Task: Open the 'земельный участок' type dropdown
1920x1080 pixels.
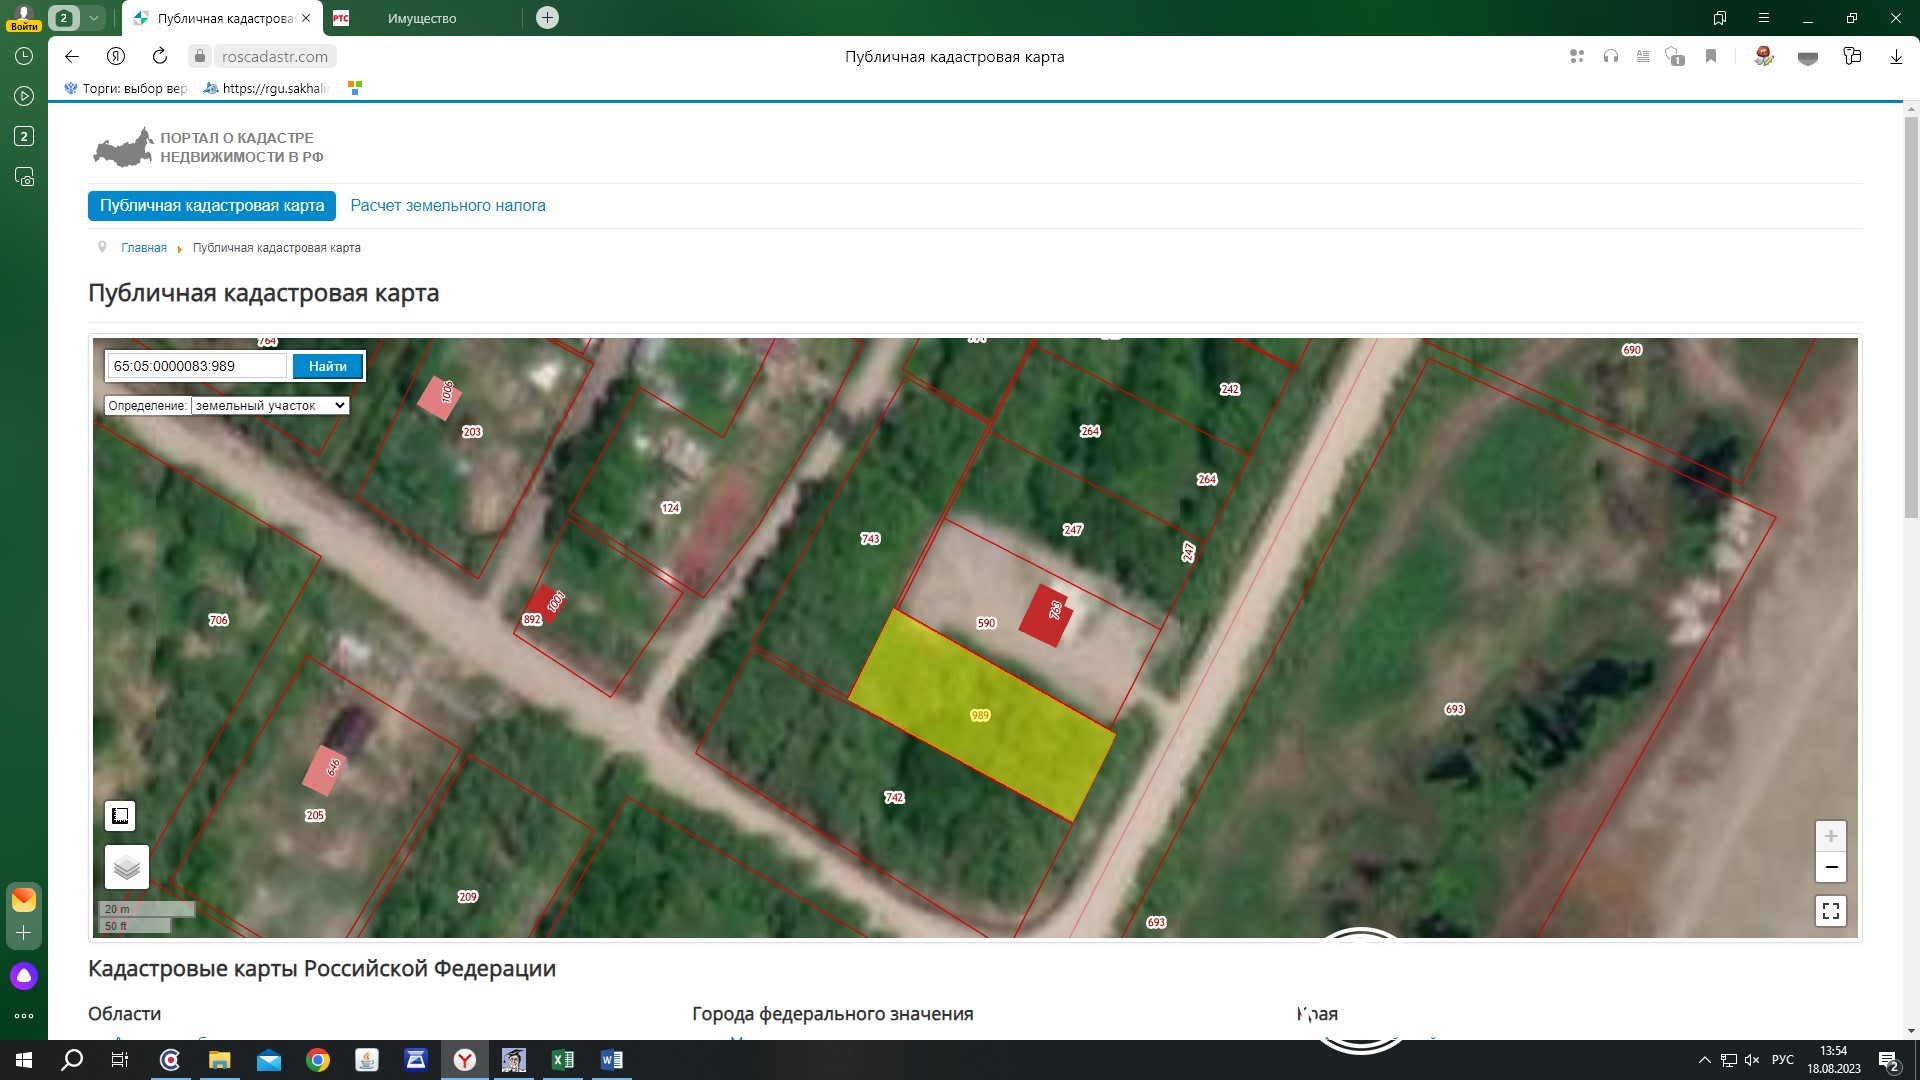Action: point(269,405)
